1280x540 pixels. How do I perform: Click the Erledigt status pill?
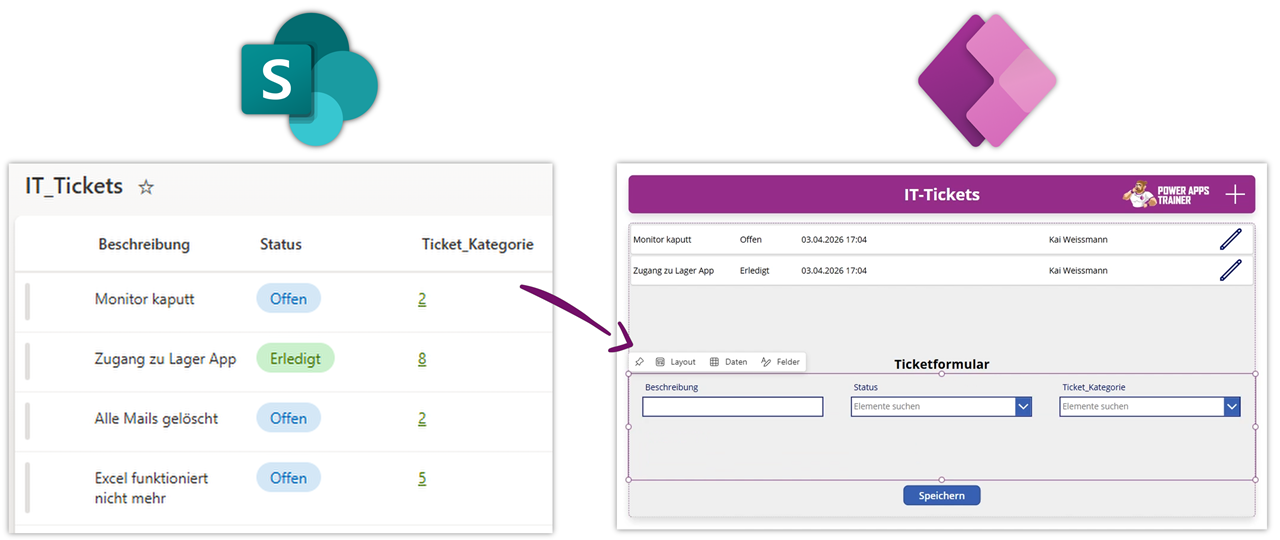point(295,358)
